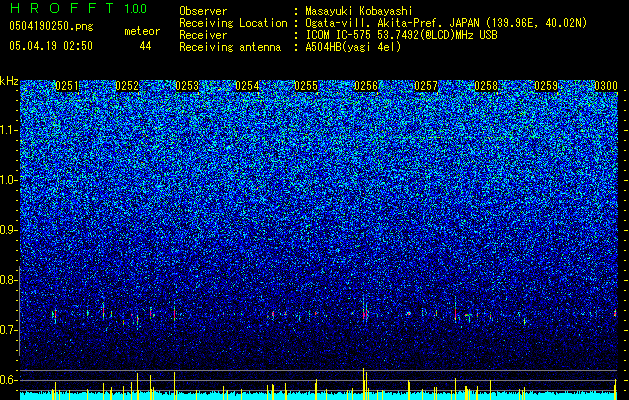Viewport: 629px width, 400px height.
Task: Click the 0255 time marker
Action: [x=306, y=86]
